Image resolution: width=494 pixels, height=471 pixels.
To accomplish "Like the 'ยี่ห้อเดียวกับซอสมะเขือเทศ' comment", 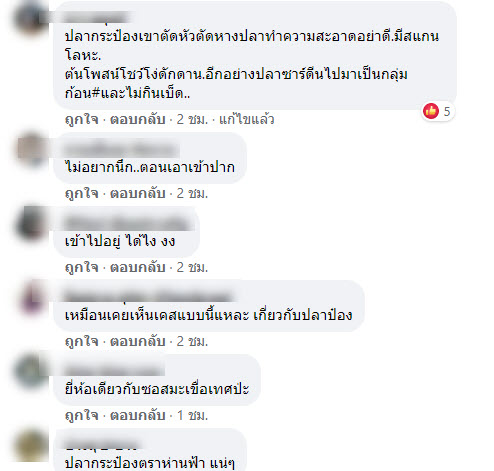I will pyautogui.click(x=81, y=415).
